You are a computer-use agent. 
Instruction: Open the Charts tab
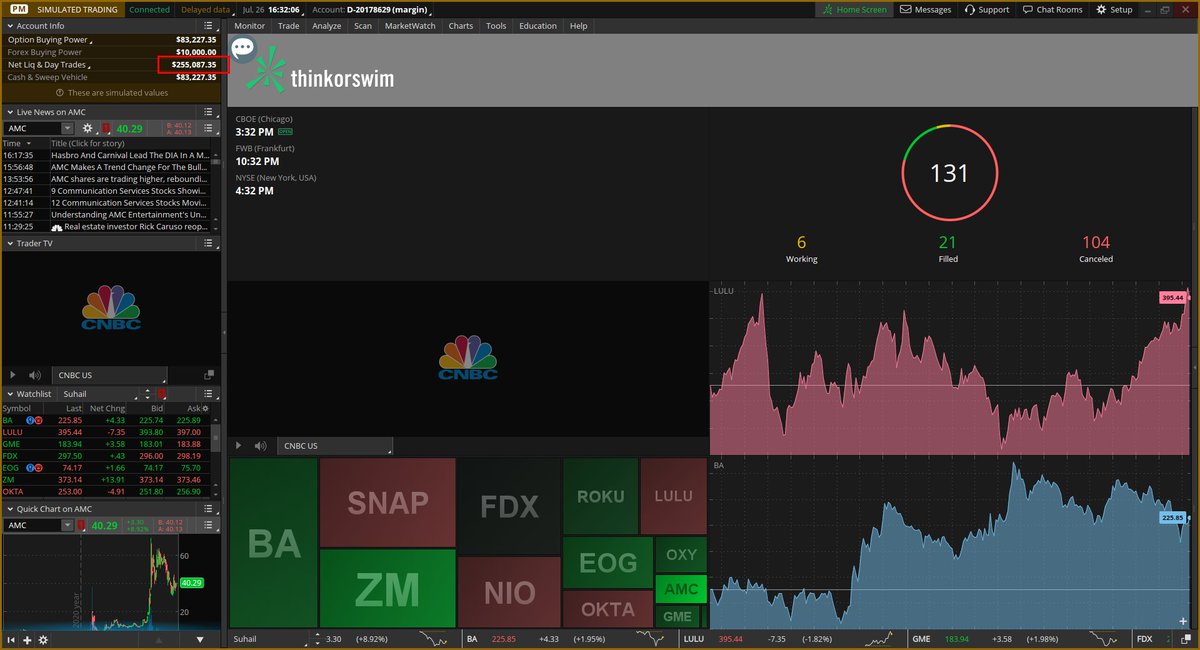pyautogui.click(x=461, y=26)
